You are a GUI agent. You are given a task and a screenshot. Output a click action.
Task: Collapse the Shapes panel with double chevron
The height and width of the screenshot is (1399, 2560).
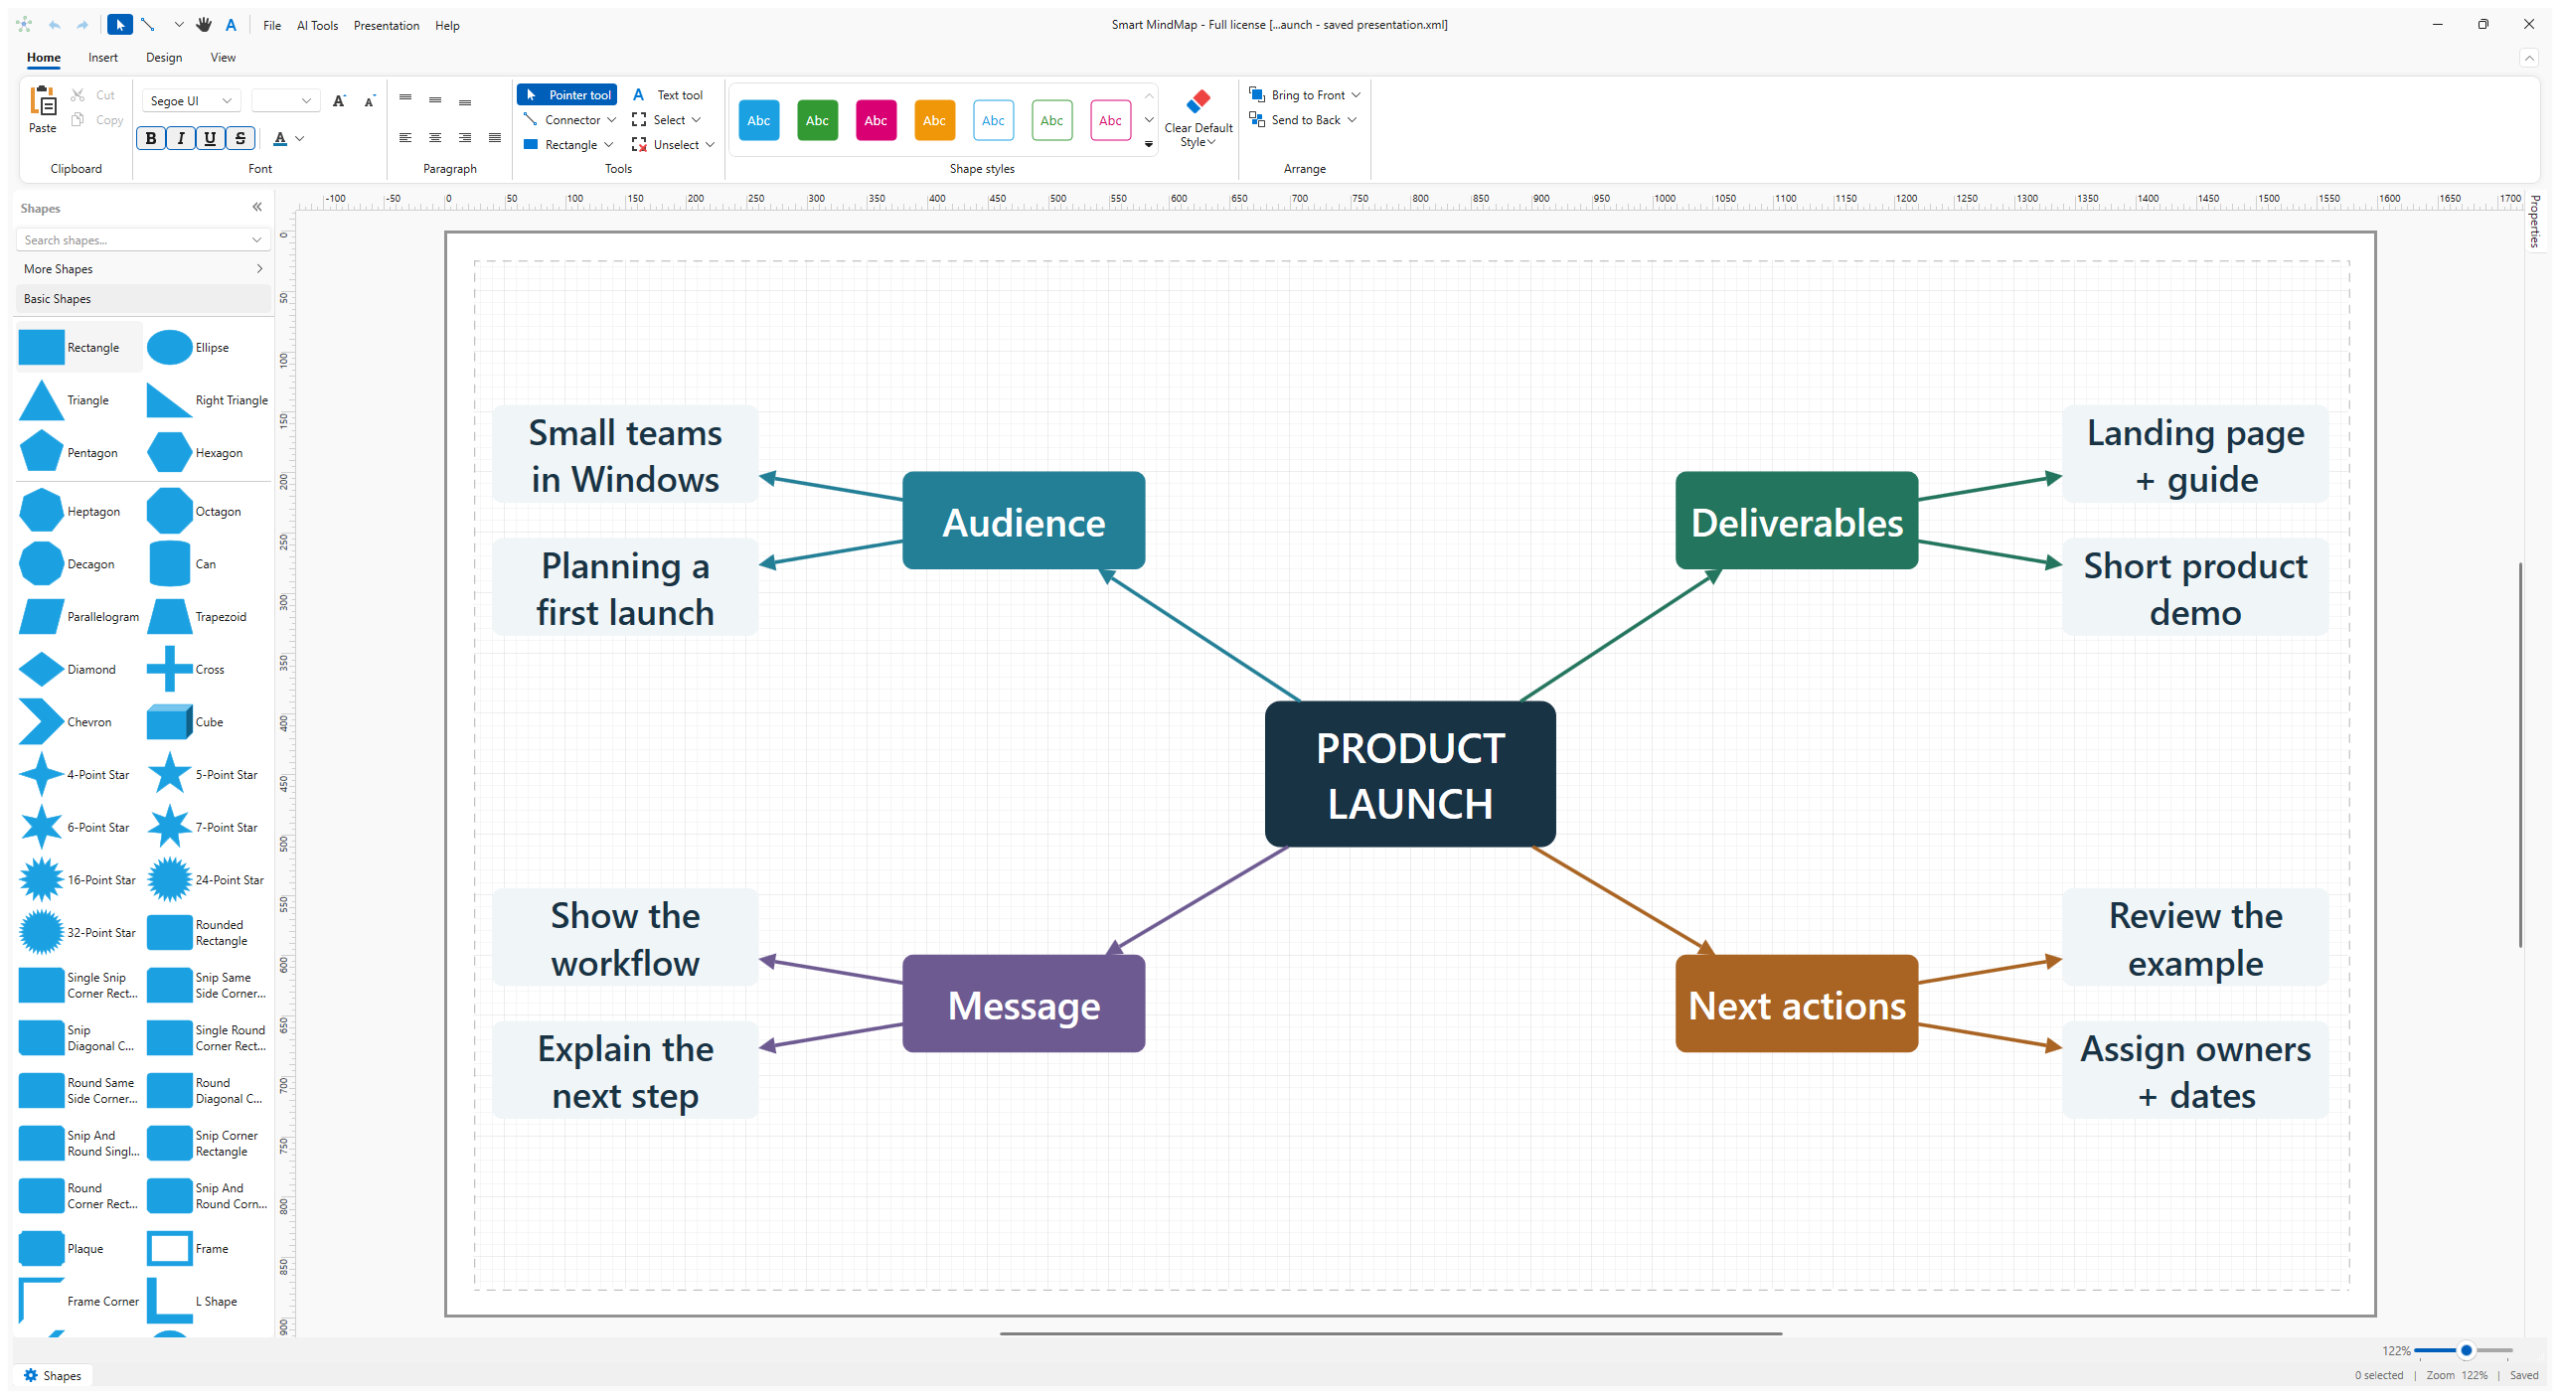(257, 208)
